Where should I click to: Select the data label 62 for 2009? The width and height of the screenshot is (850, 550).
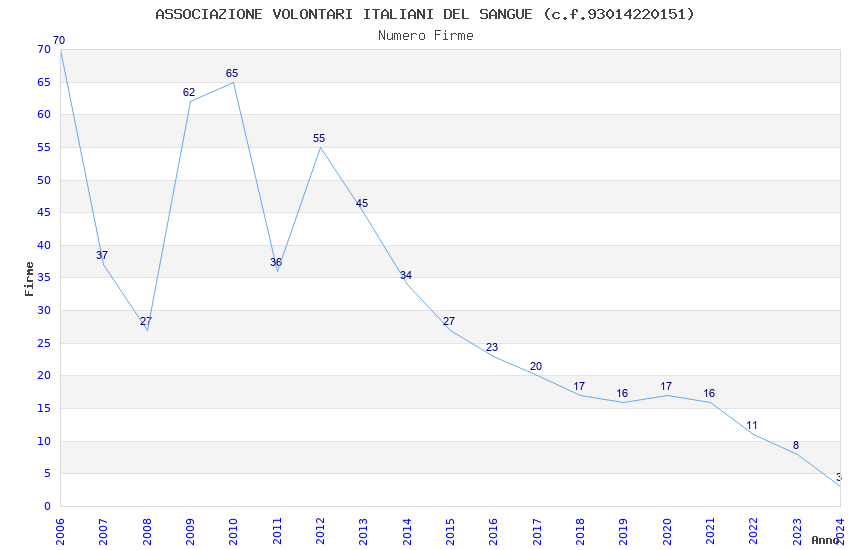click(189, 92)
